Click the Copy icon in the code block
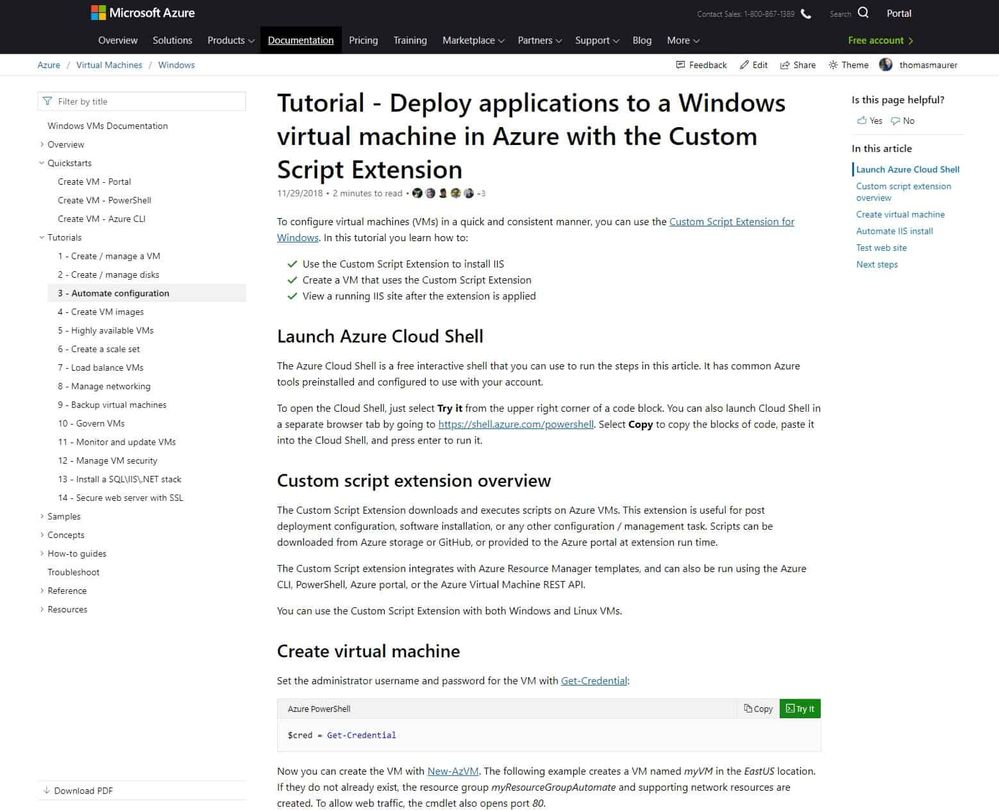Image resolution: width=999 pixels, height=810 pixels. tap(748, 708)
